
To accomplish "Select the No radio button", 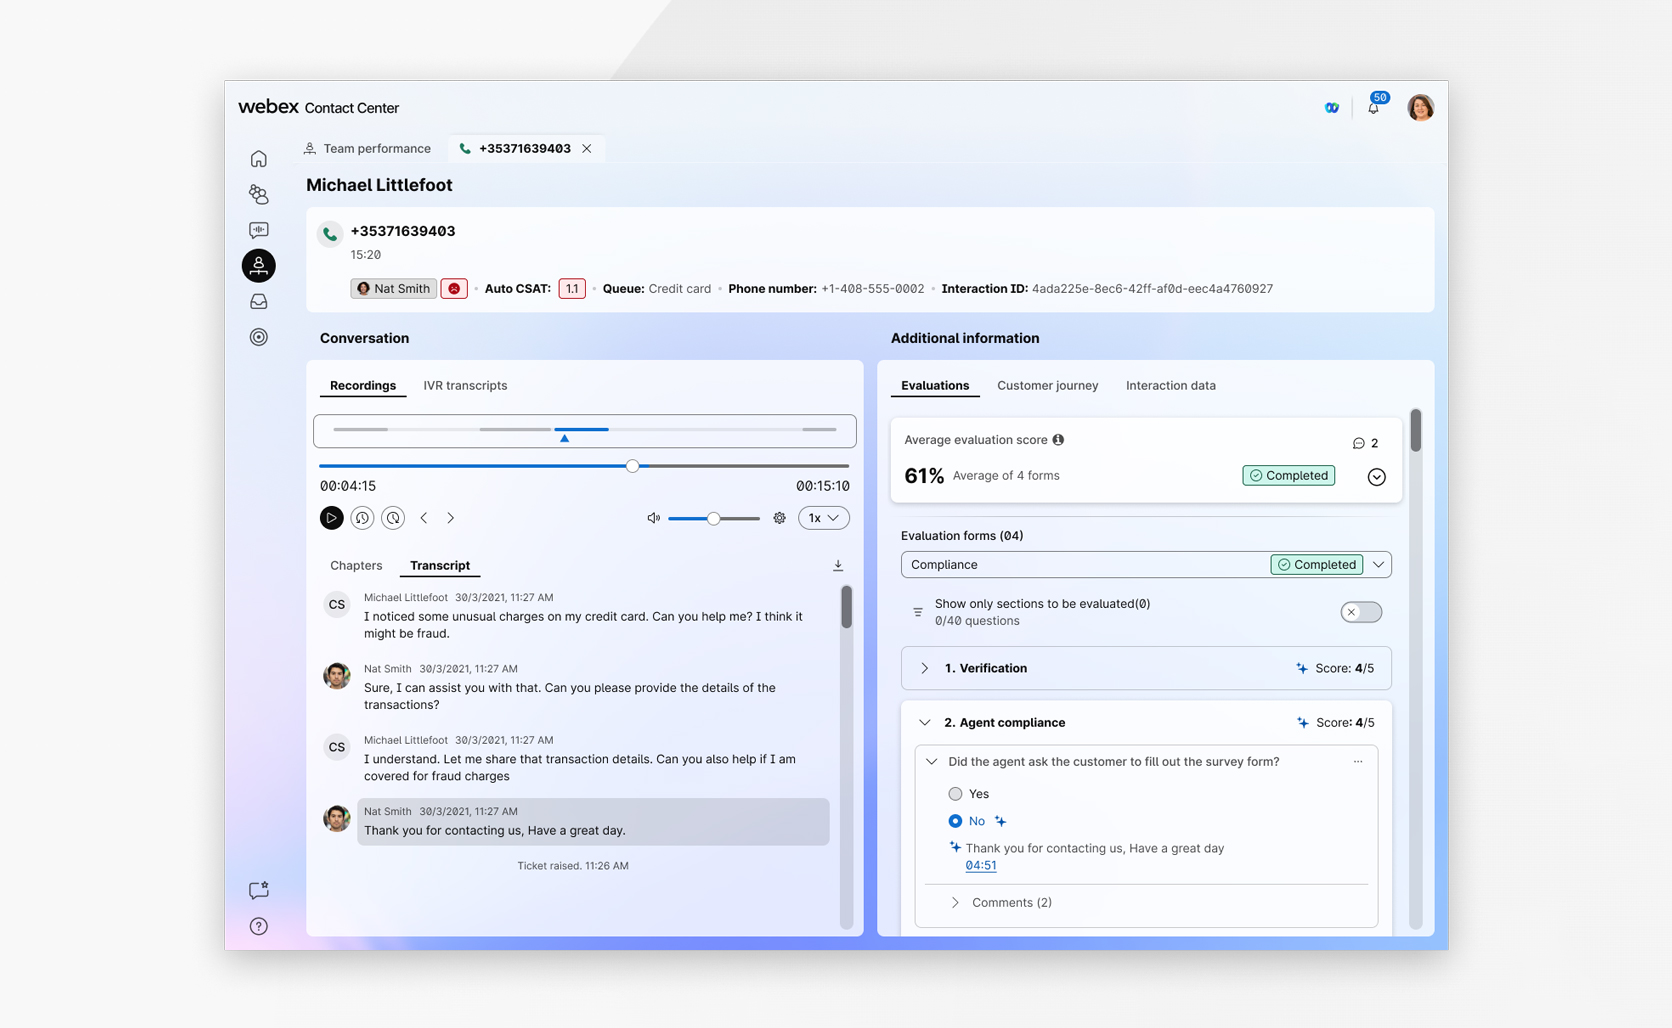I will 955,821.
